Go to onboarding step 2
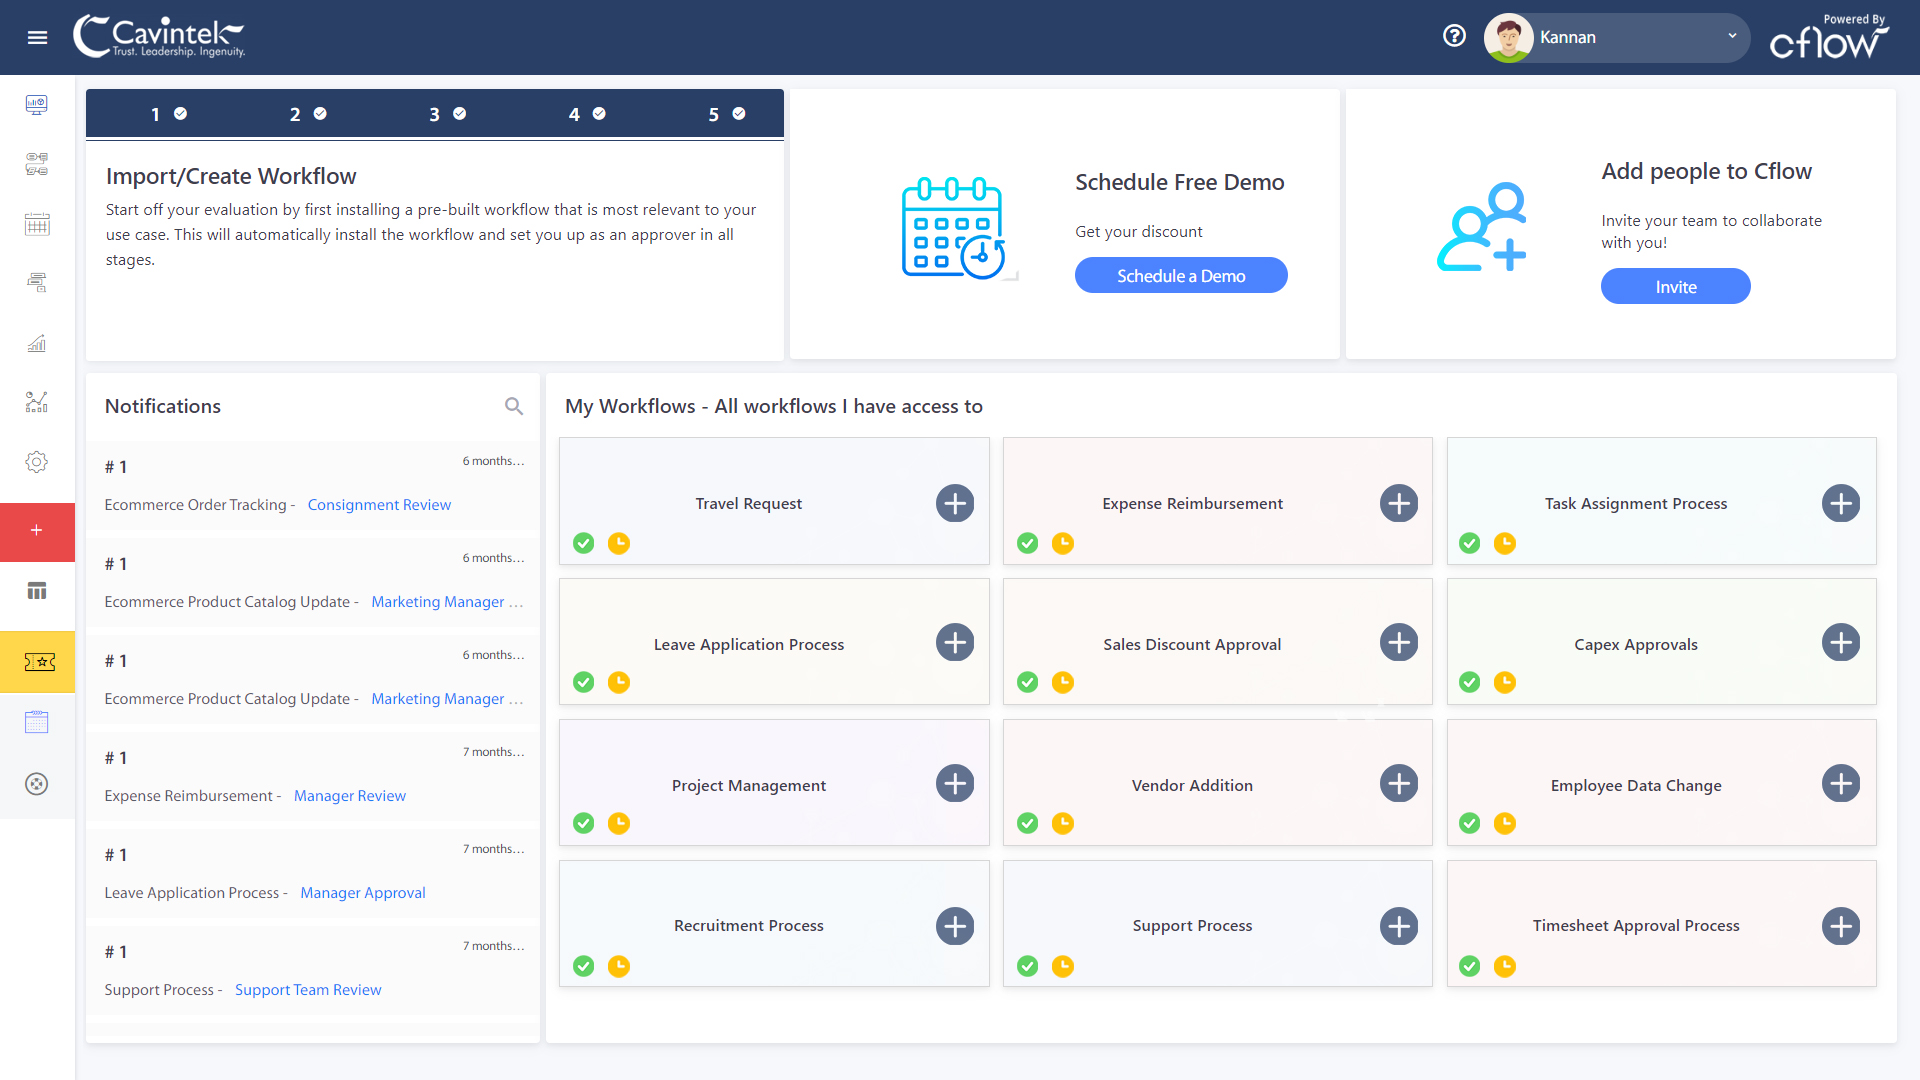Viewport: 1920px width, 1080px height. (x=308, y=114)
